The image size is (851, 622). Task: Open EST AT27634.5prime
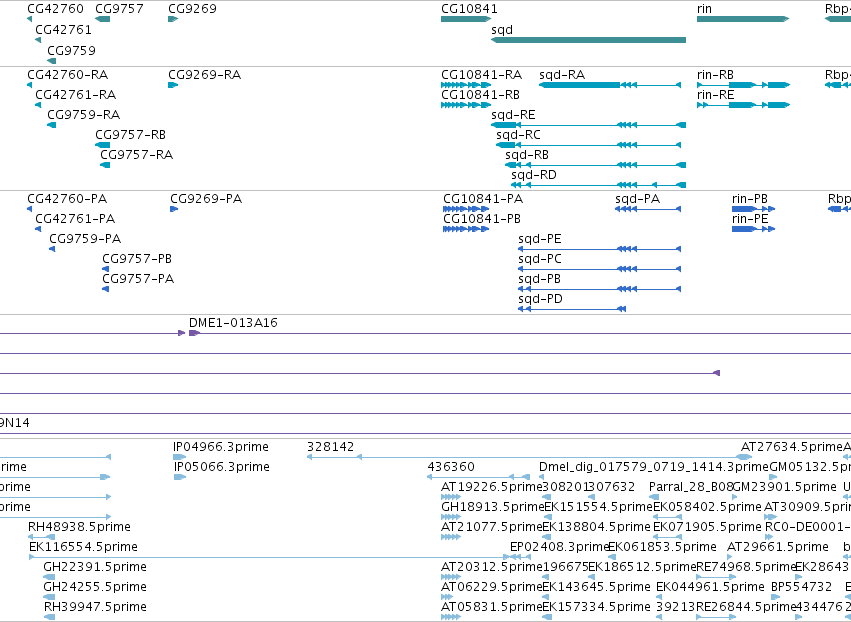[791, 447]
